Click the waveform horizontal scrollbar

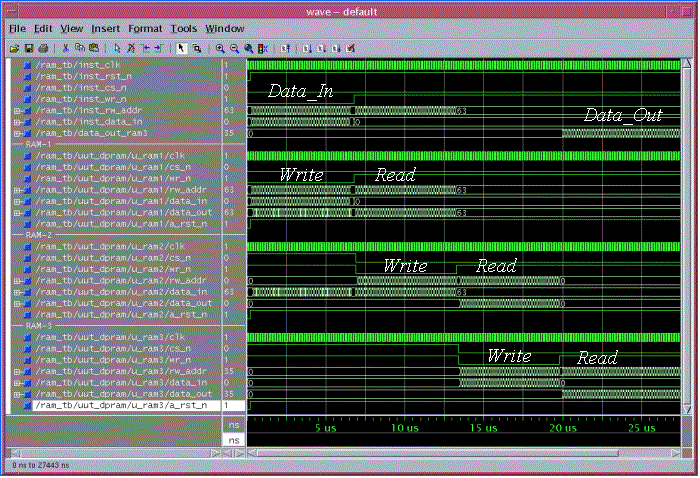tap(460, 453)
